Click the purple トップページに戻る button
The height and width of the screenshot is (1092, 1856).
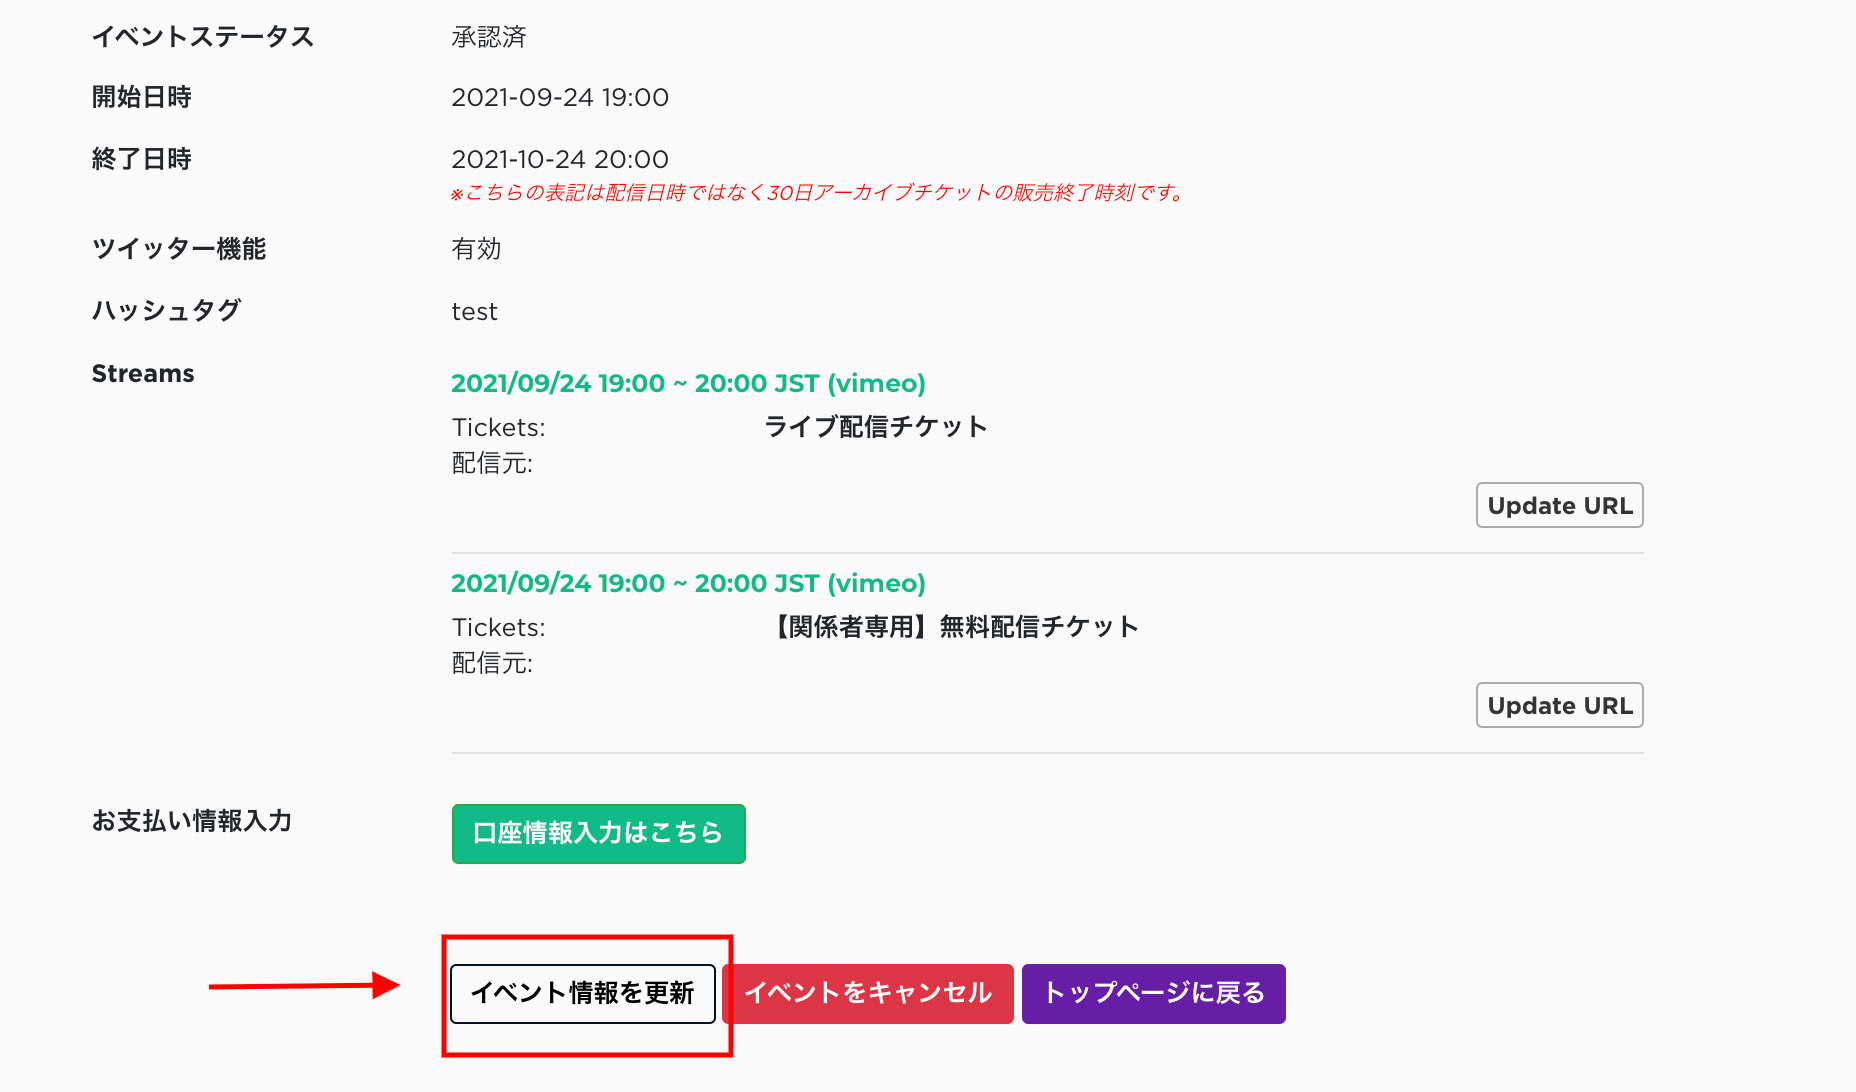pyautogui.click(x=1153, y=993)
